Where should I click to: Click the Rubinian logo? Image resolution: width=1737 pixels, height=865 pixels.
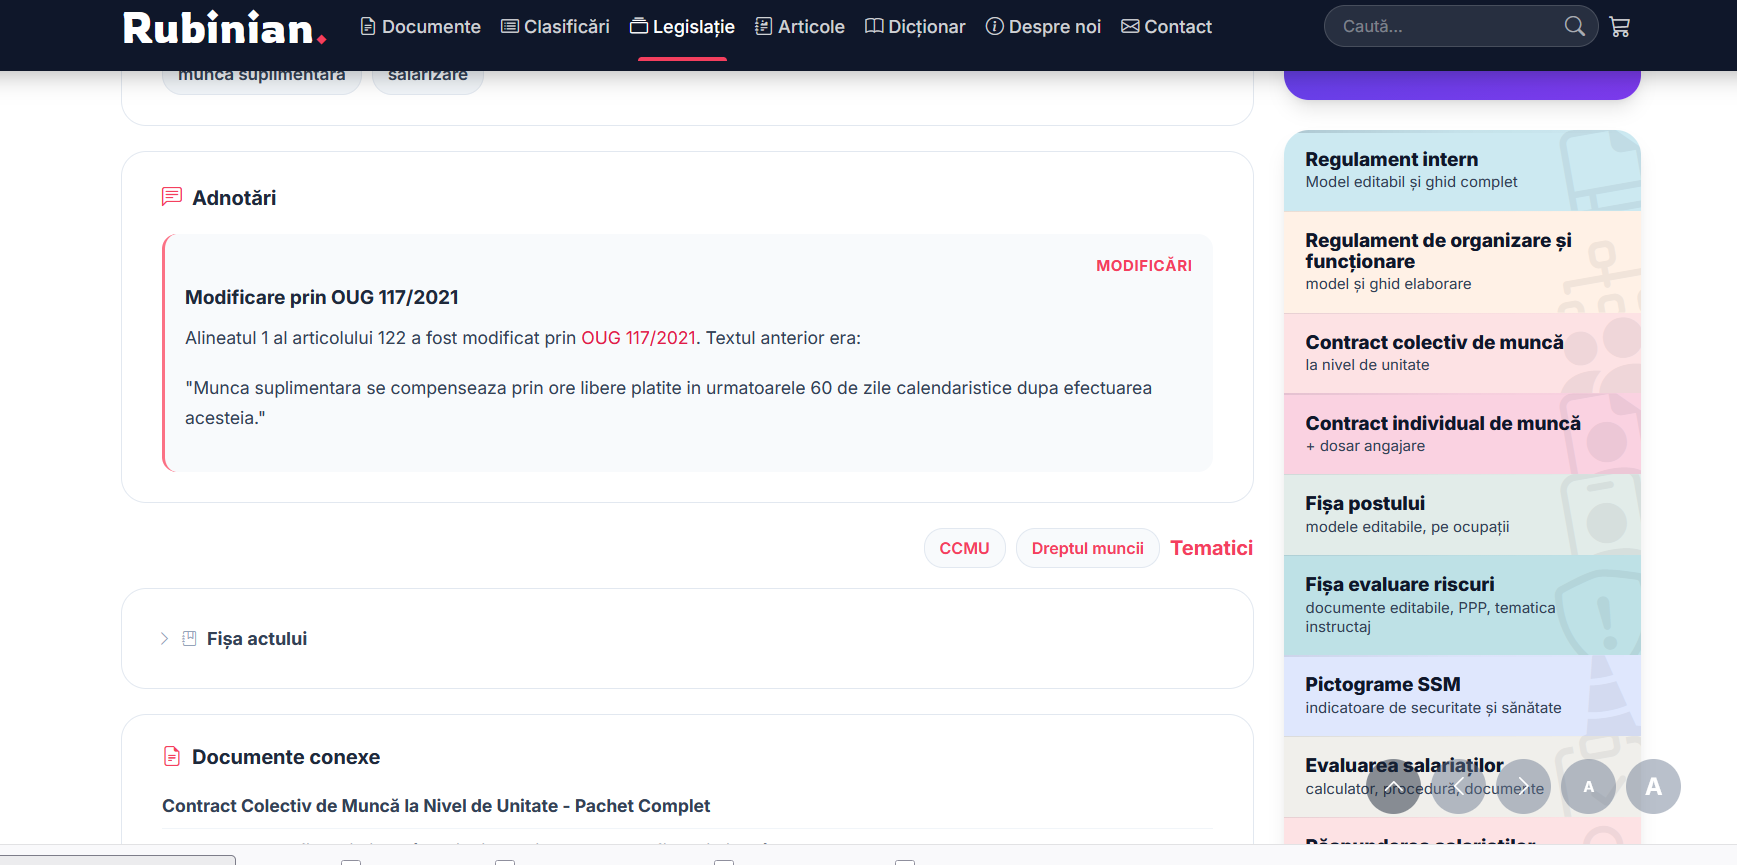click(224, 28)
